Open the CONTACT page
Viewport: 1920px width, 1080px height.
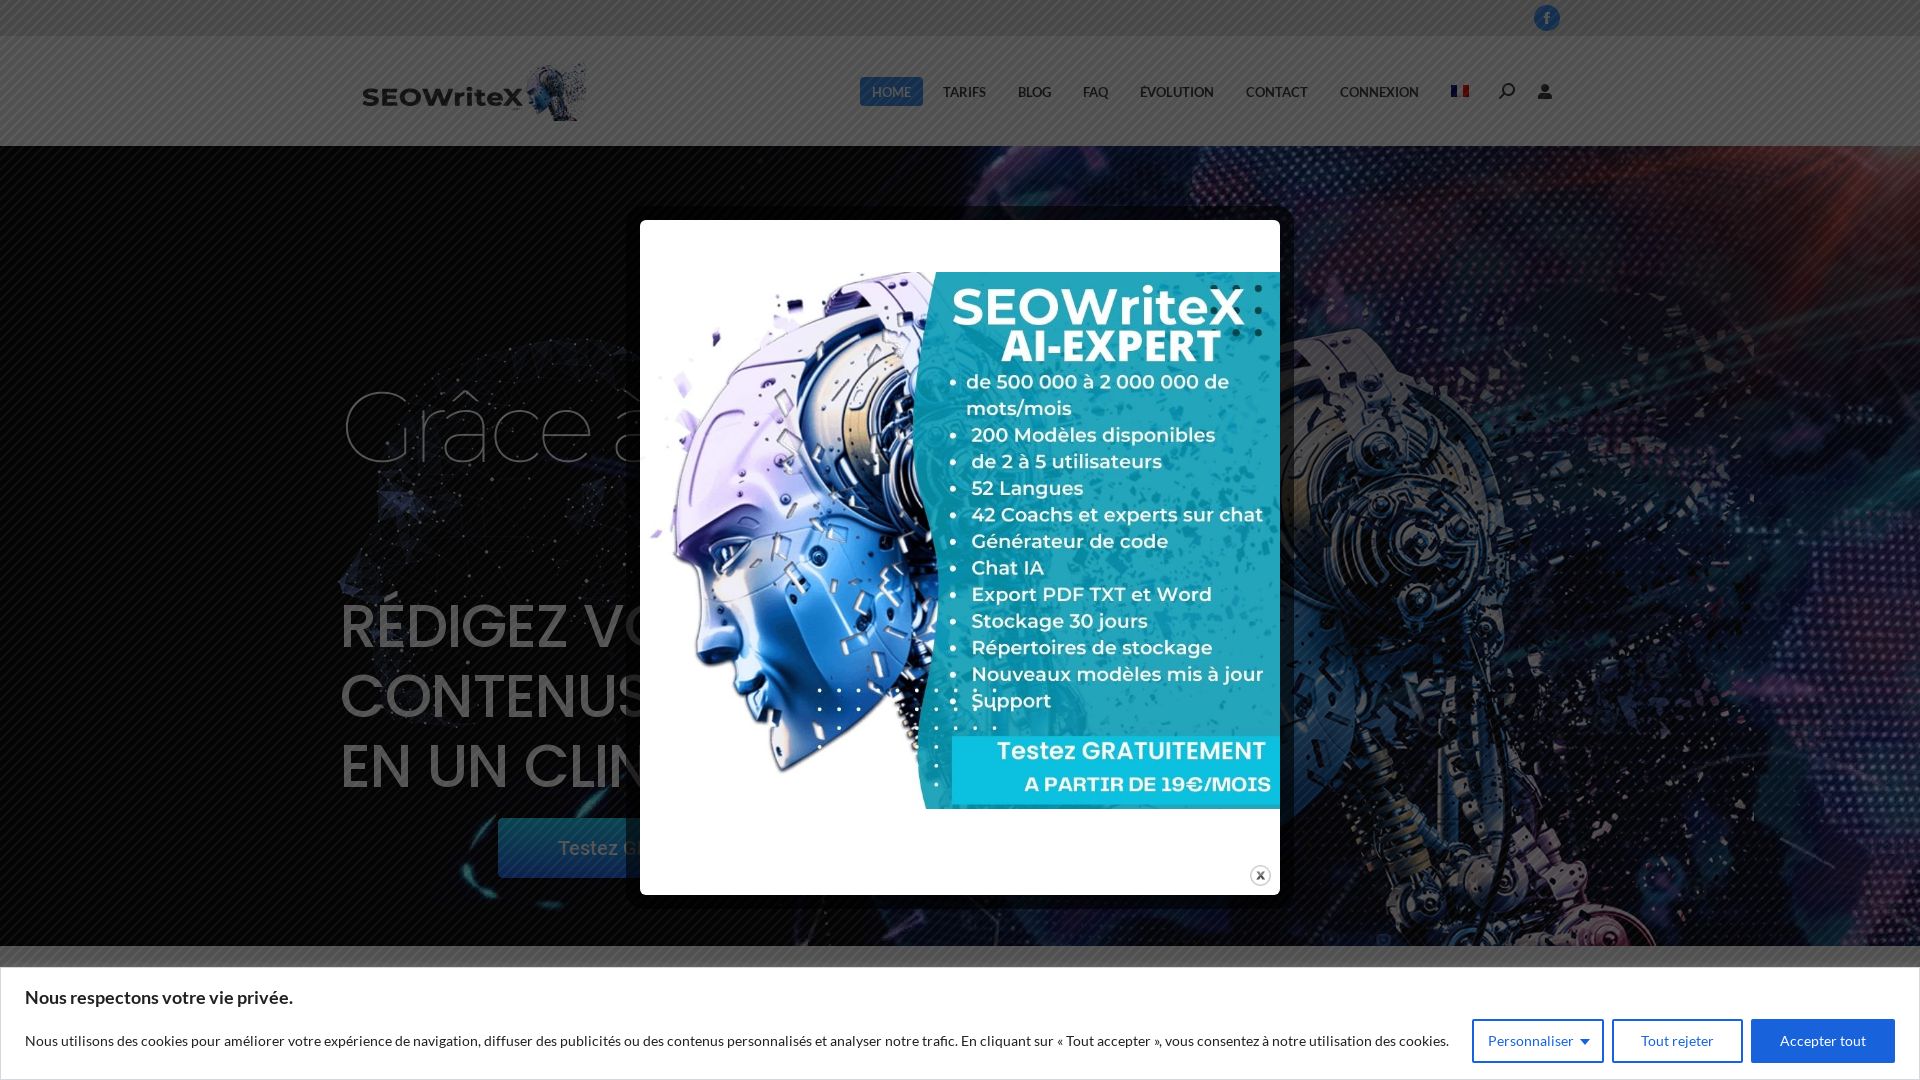1276,91
